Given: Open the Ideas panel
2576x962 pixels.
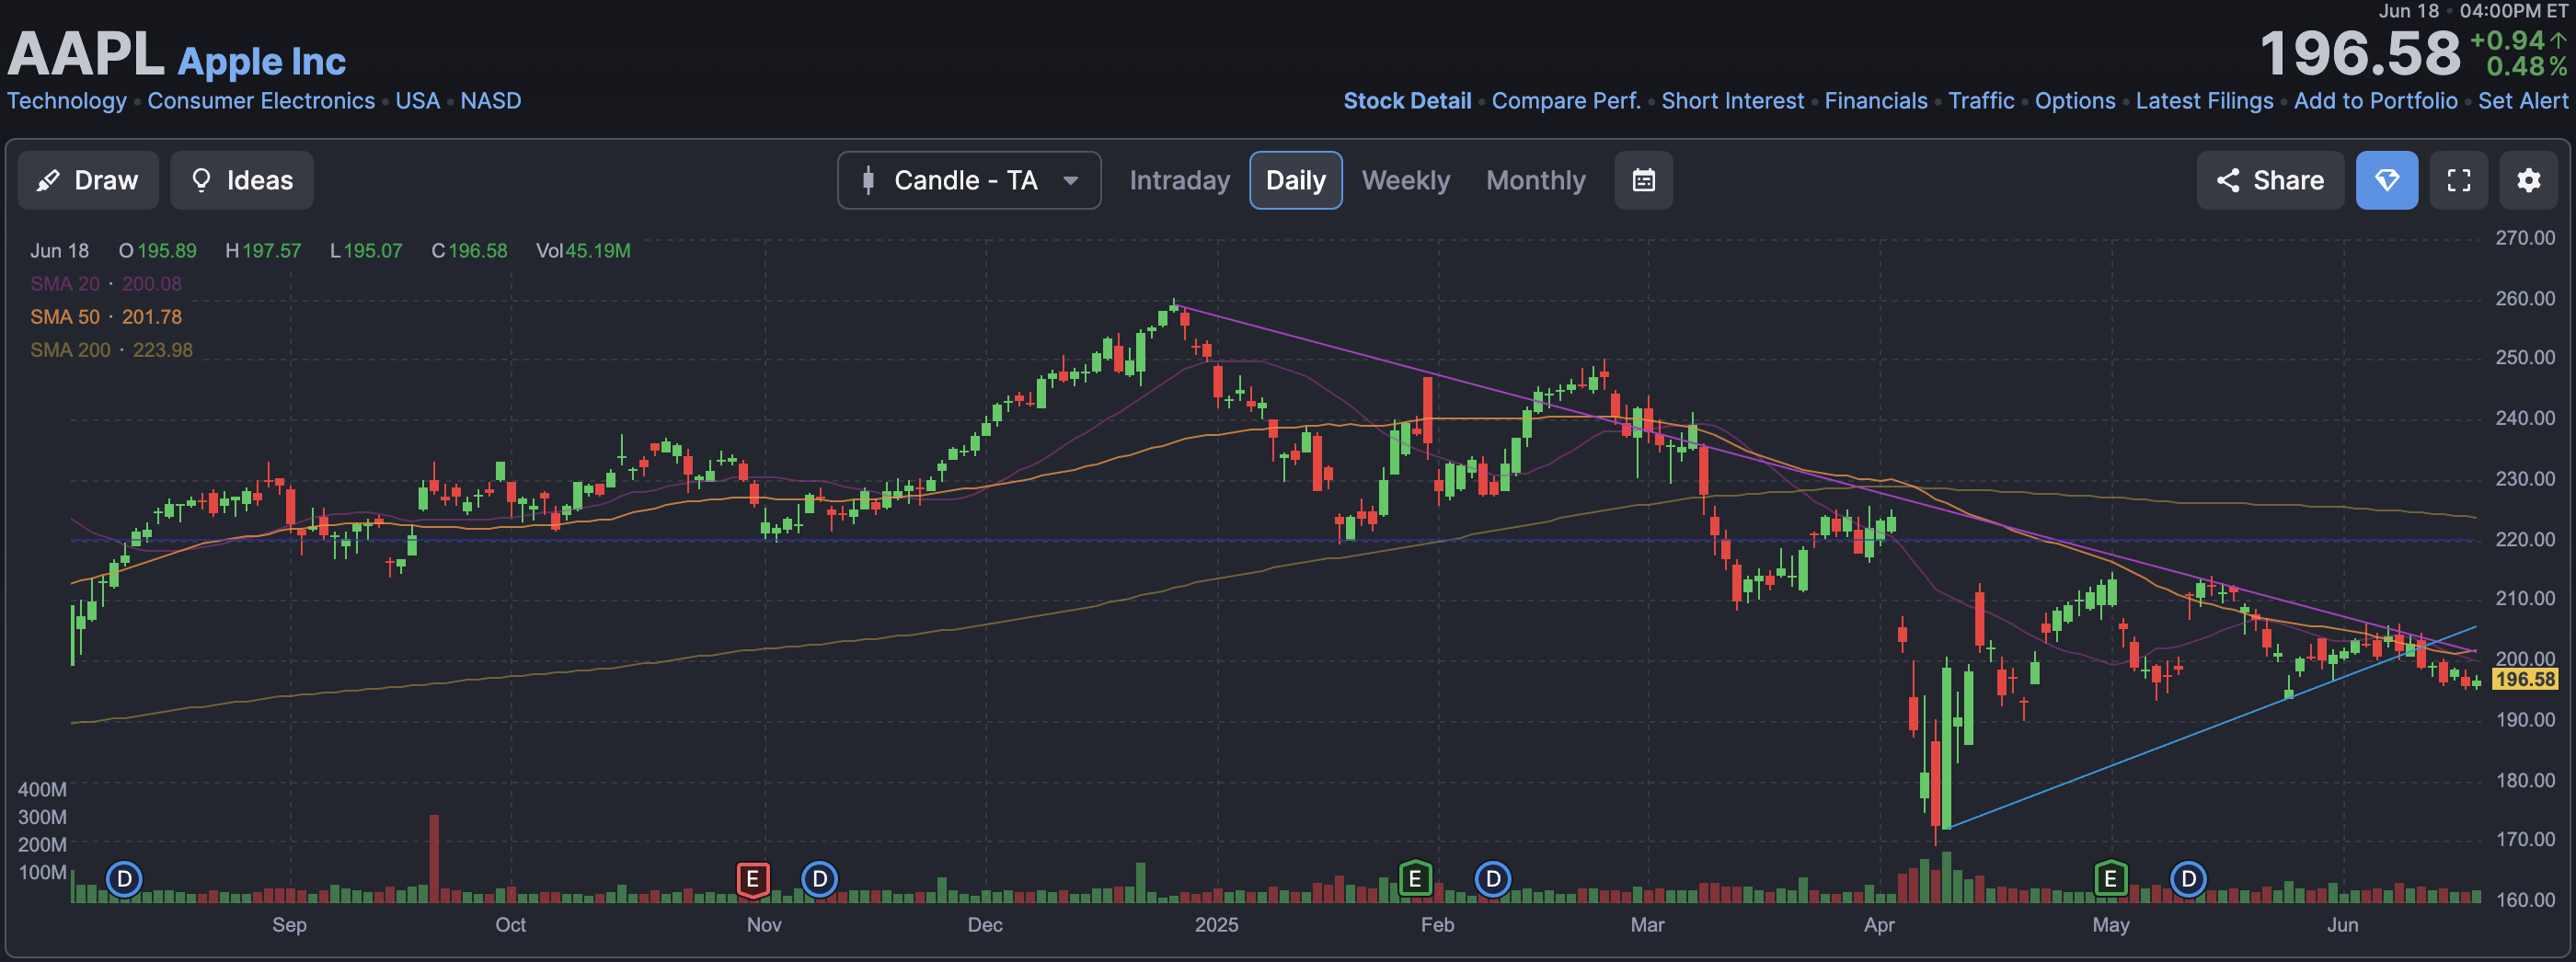Looking at the screenshot, I should pyautogui.click(x=241, y=180).
